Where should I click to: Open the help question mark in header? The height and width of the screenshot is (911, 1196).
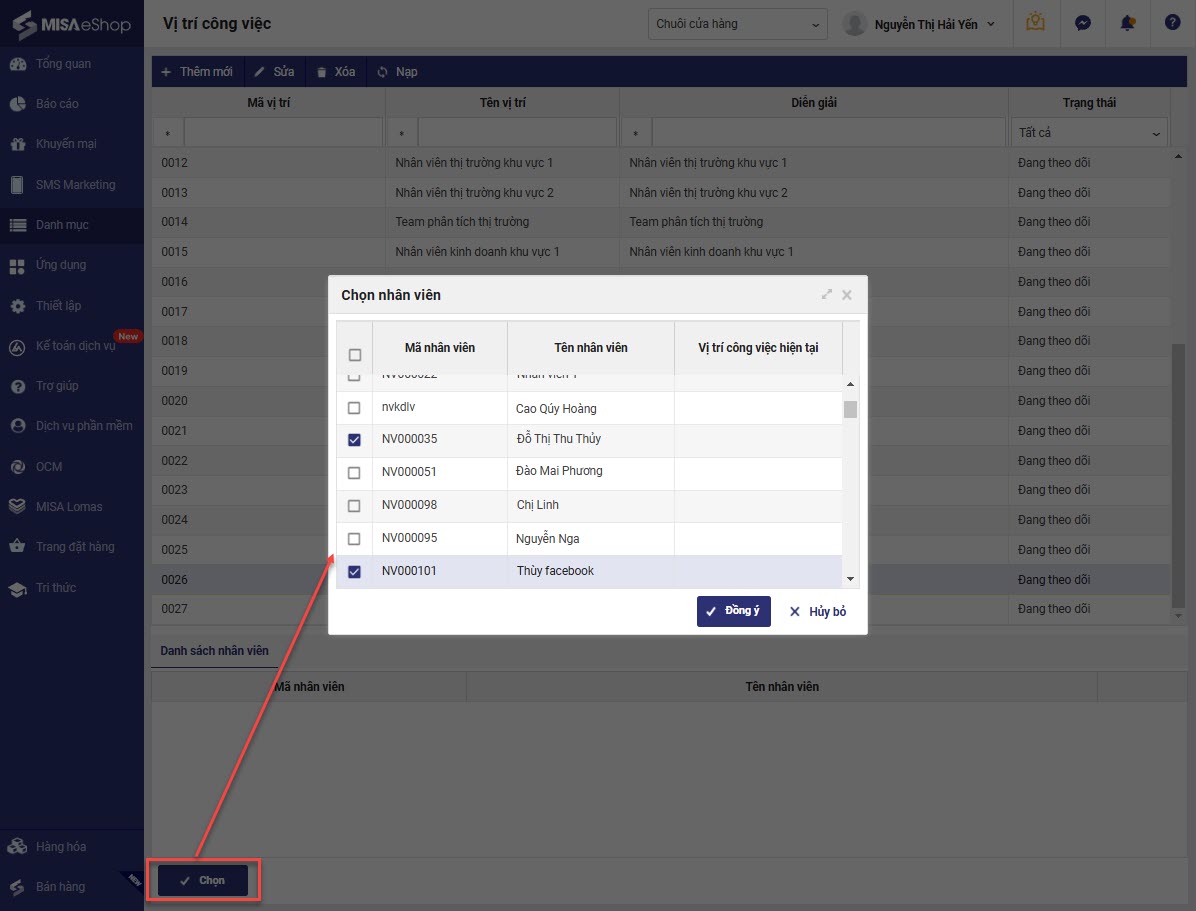click(x=1172, y=23)
